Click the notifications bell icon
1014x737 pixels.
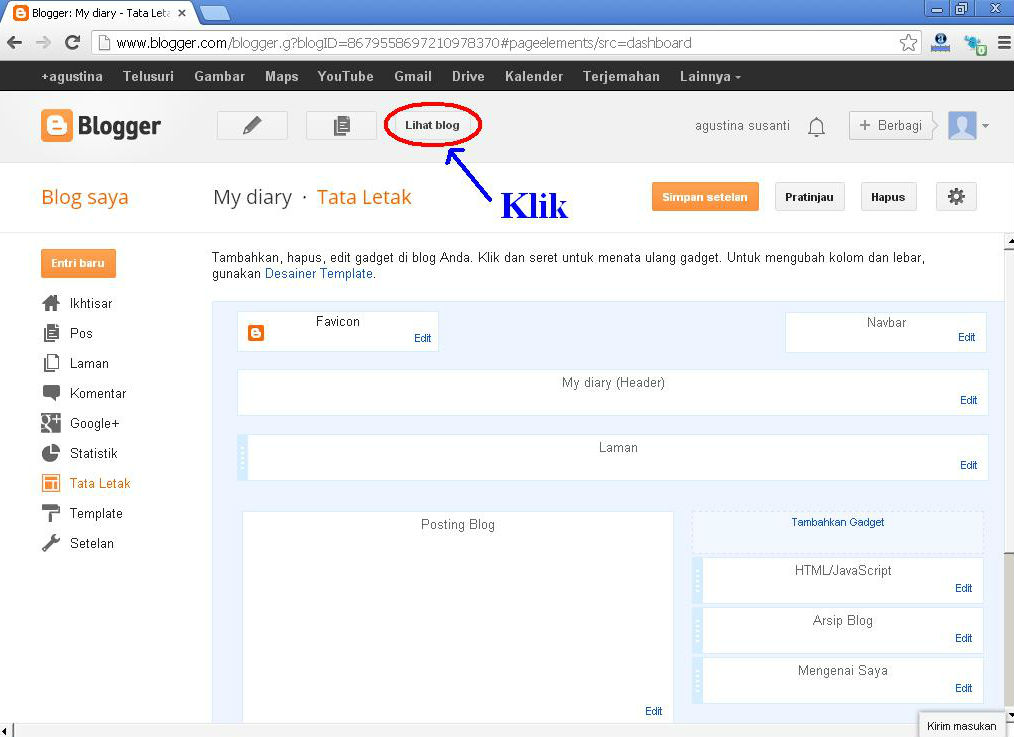pos(816,126)
